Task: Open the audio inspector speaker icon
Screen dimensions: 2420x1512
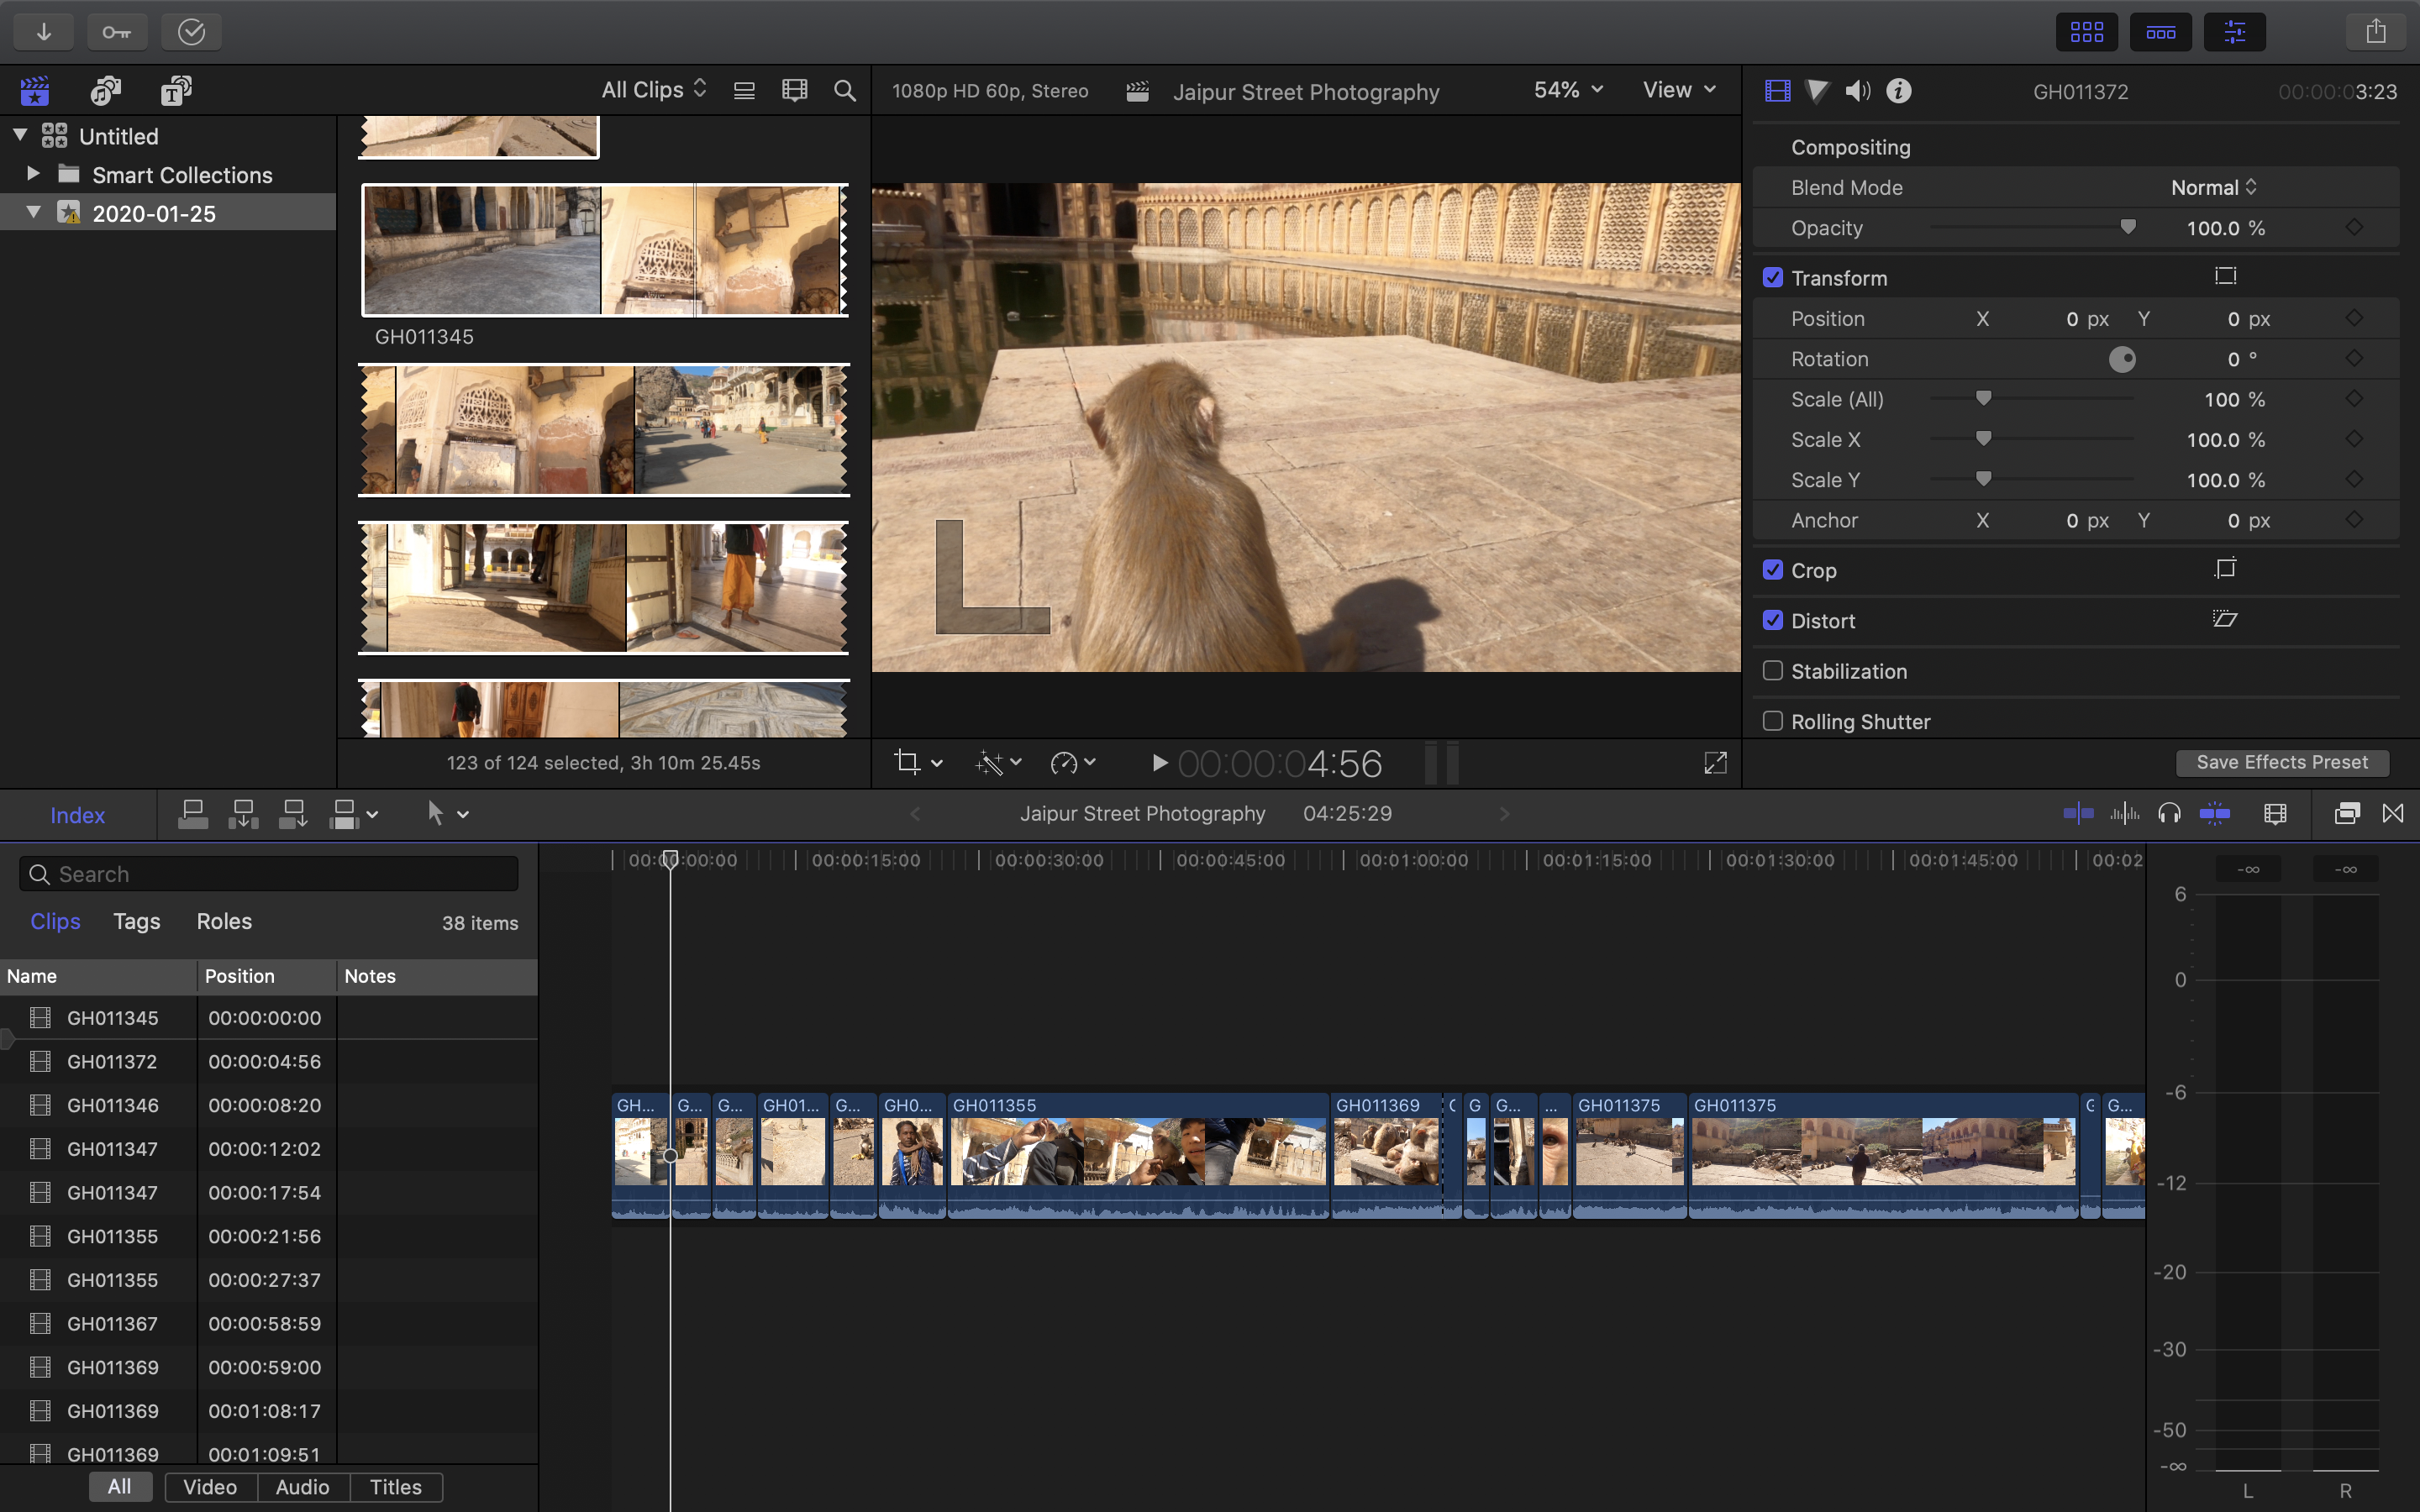Action: [1857, 91]
